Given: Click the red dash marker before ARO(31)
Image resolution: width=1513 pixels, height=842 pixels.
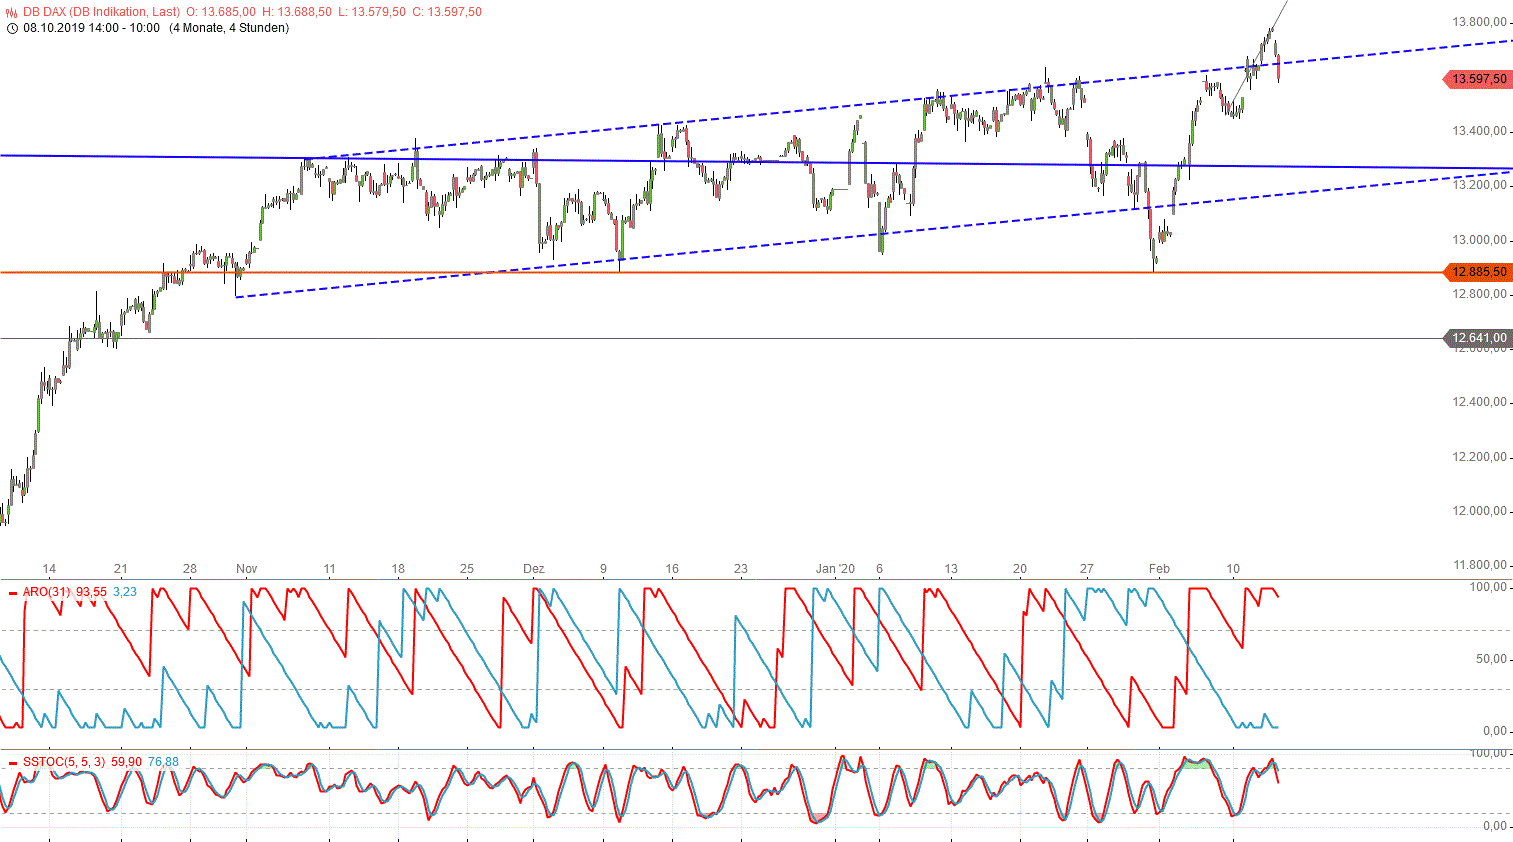Looking at the screenshot, I should pyautogui.click(x=13, y=593).
